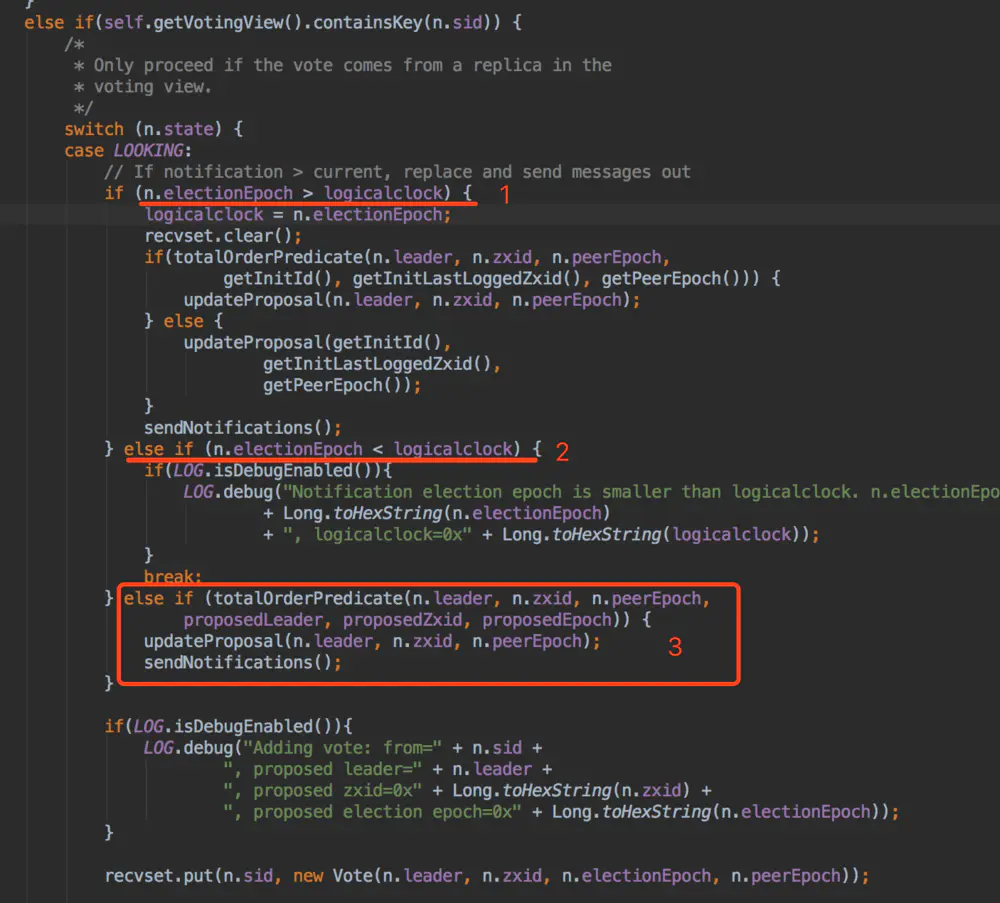The image size is (1000, 903).
Task: Click the "break;" statement
Action: [x=173, y=577]
